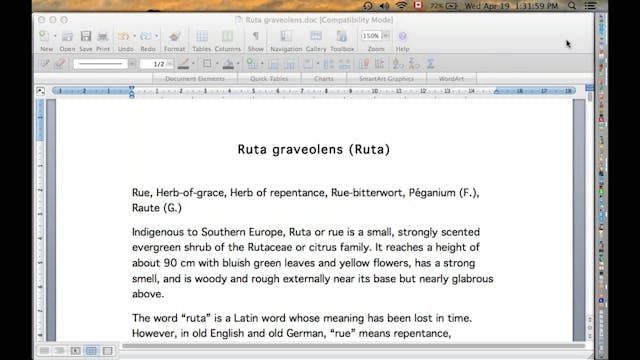Open the Document Elements tab
640x360 pixels.
coord(195,78)
